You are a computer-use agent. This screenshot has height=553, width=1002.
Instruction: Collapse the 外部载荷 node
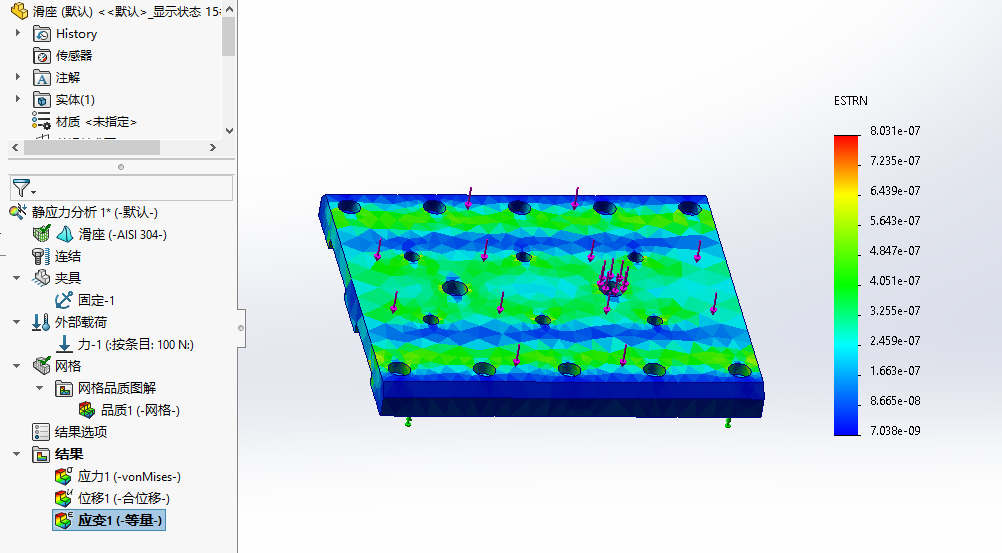pos(17,322)
